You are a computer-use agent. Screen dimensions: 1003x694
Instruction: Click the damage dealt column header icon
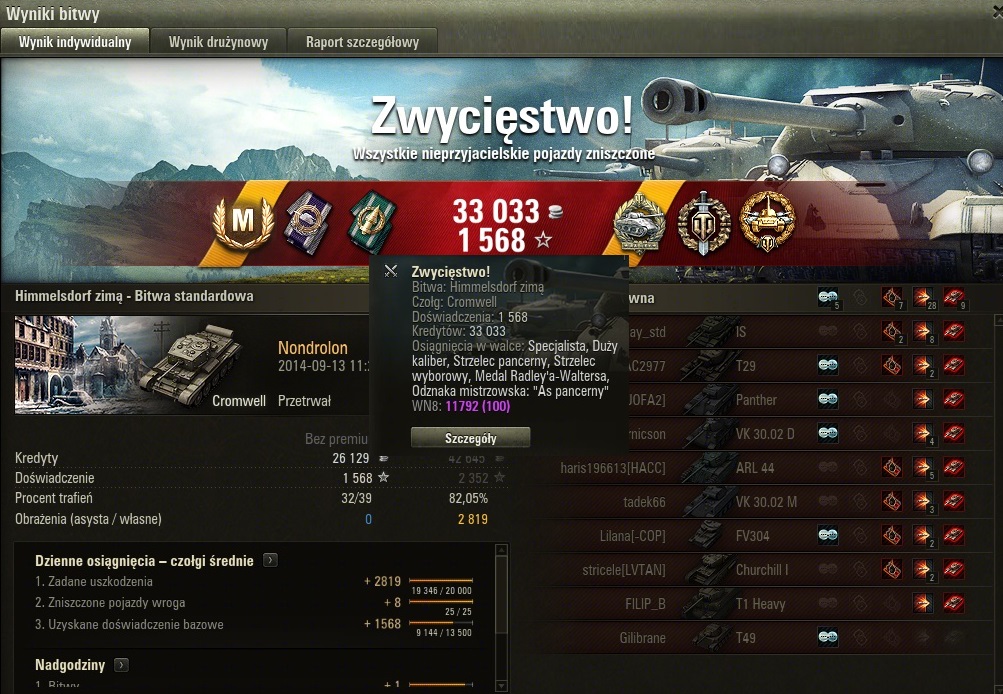(x=922, y=297)
